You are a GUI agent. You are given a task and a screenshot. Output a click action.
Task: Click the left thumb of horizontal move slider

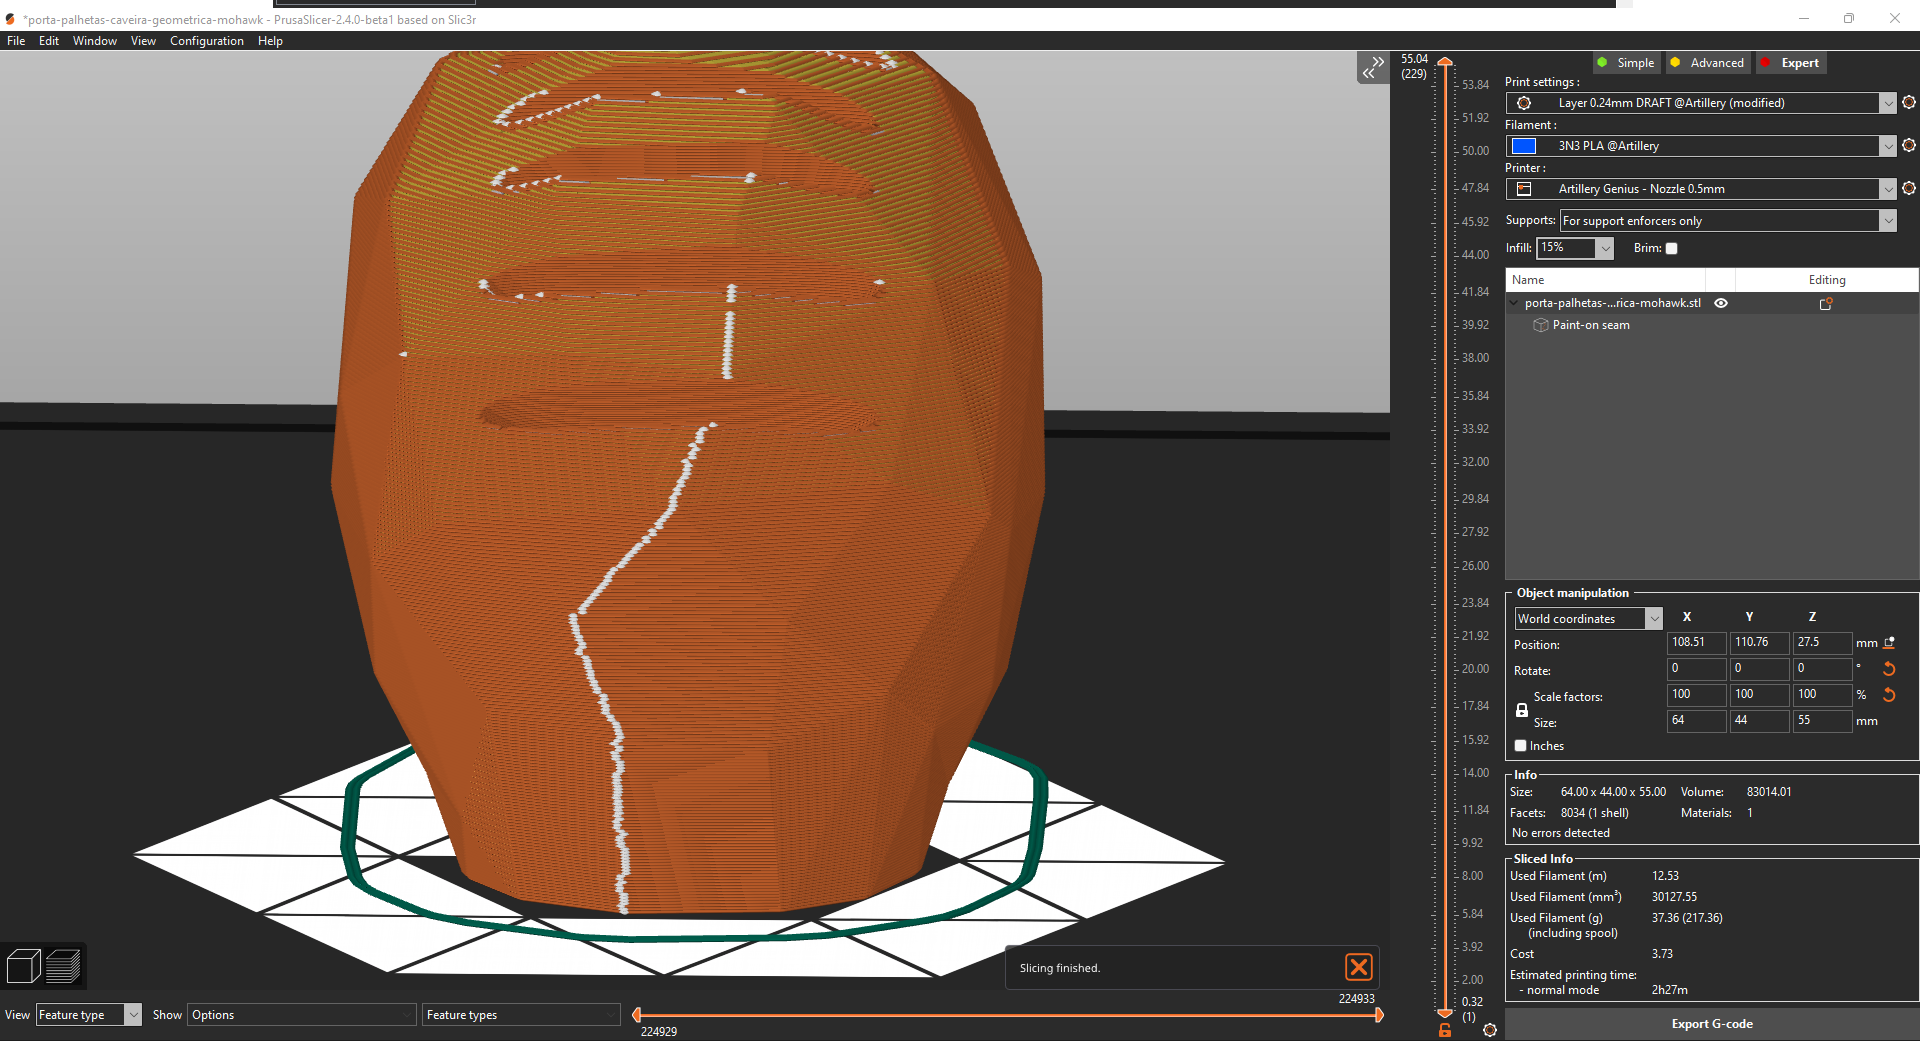tap(637, 1015)
